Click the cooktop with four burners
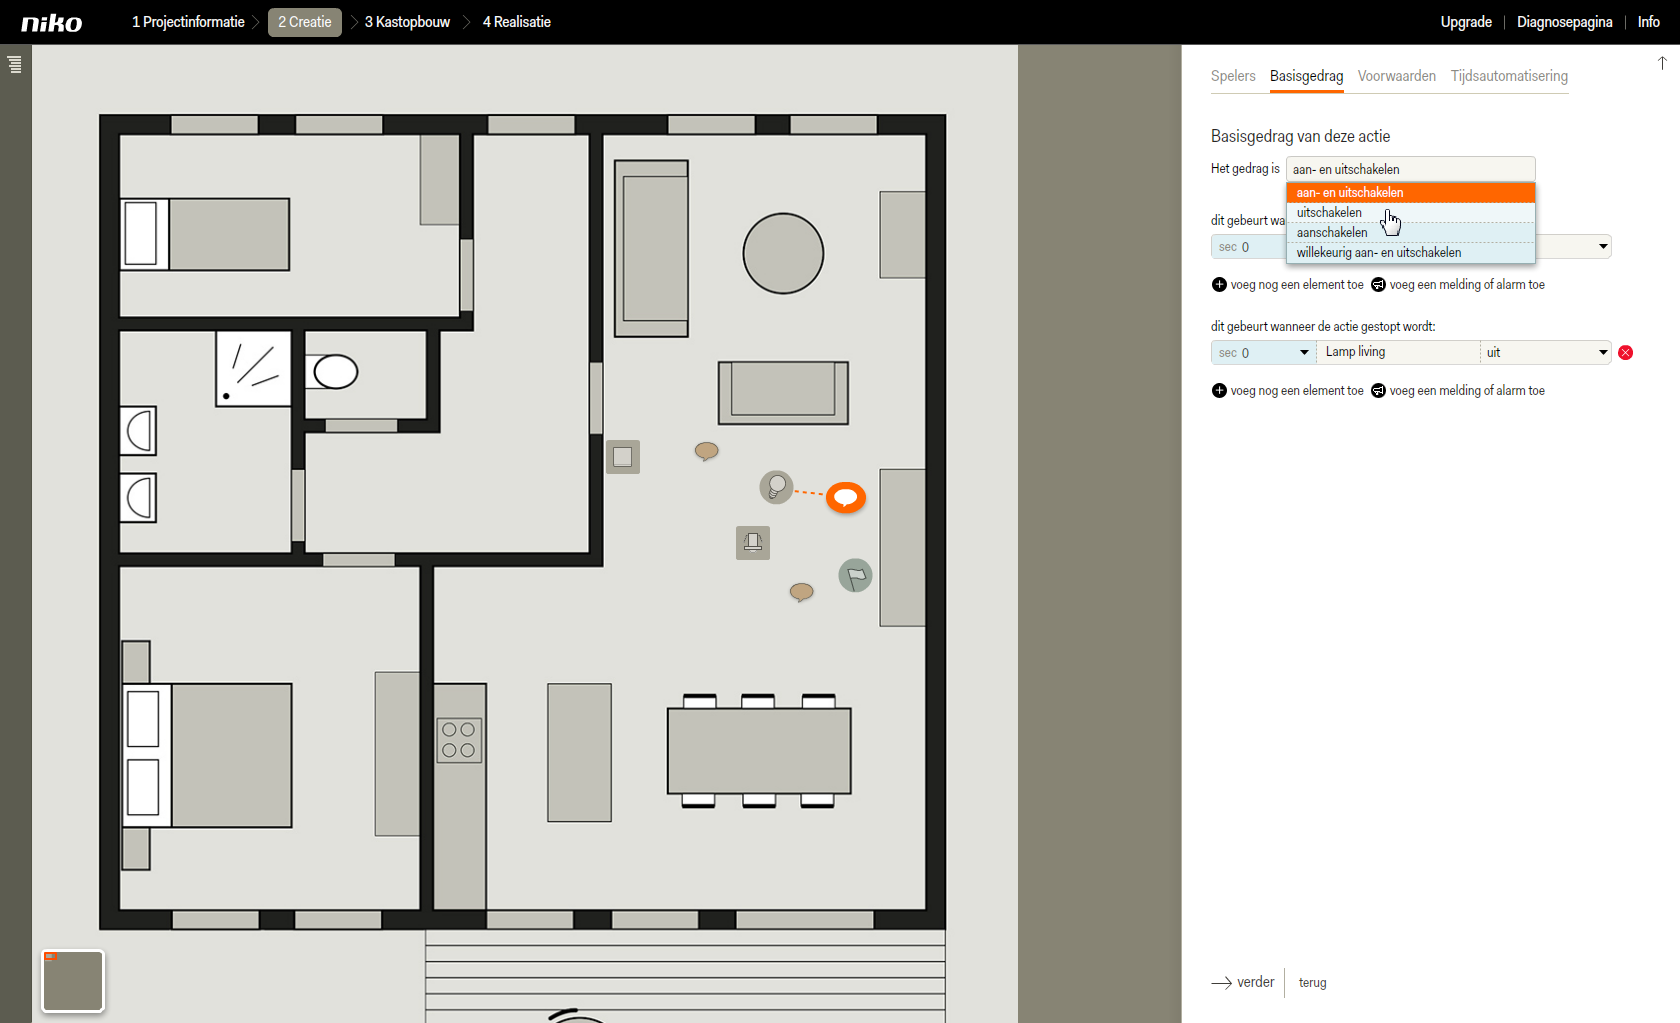The width and height of the screenshot is (1680, 1023). click(x=459, y=740)
